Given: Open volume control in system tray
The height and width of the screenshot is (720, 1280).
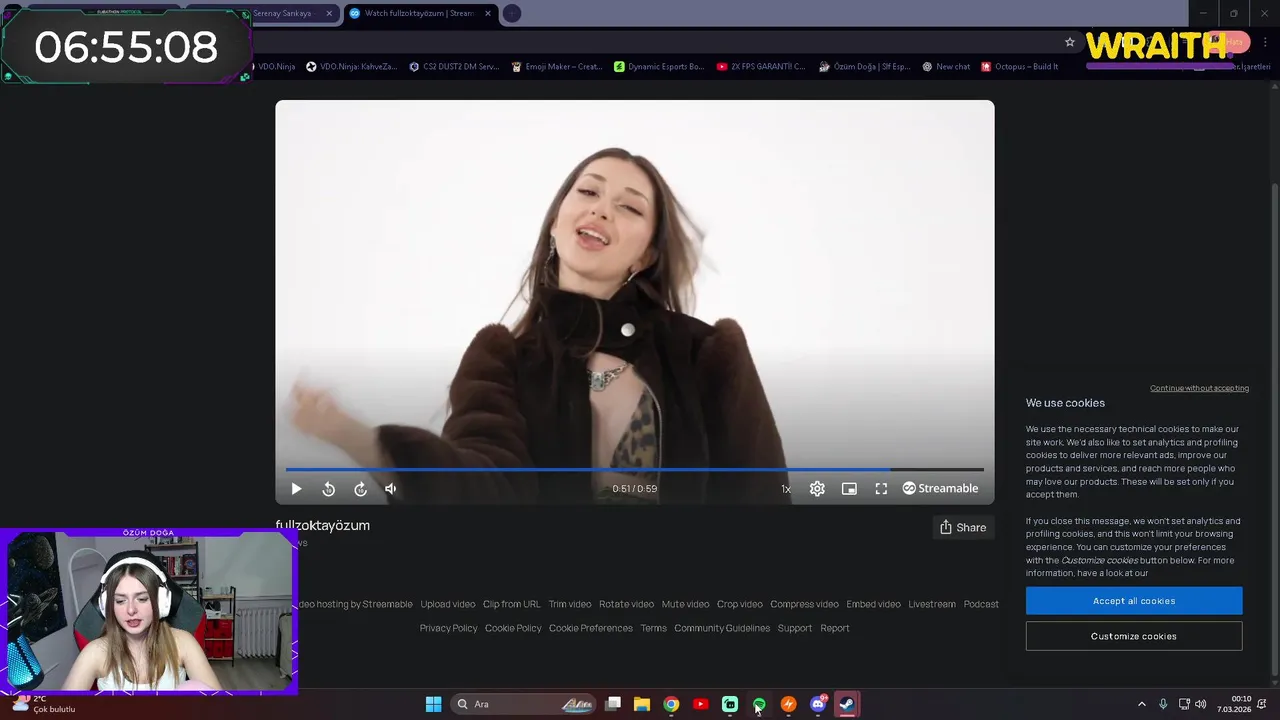Looking at the screenshot, I should point(1200,704).
